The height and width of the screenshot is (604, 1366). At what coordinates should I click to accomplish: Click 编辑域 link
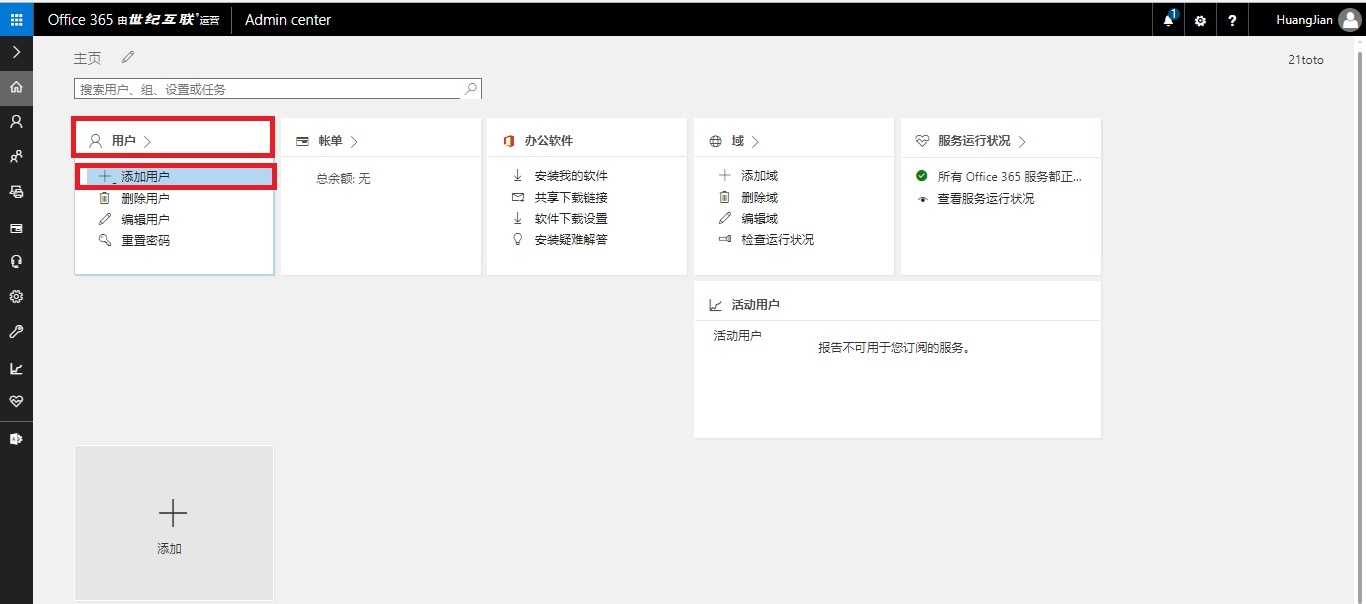759,218
